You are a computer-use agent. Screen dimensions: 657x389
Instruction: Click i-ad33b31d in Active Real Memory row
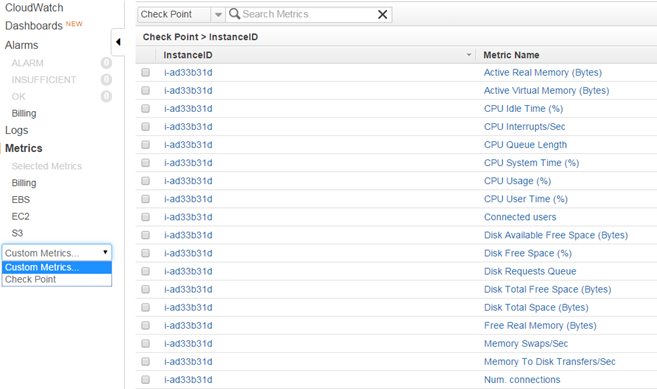click(x=188, y=73)
